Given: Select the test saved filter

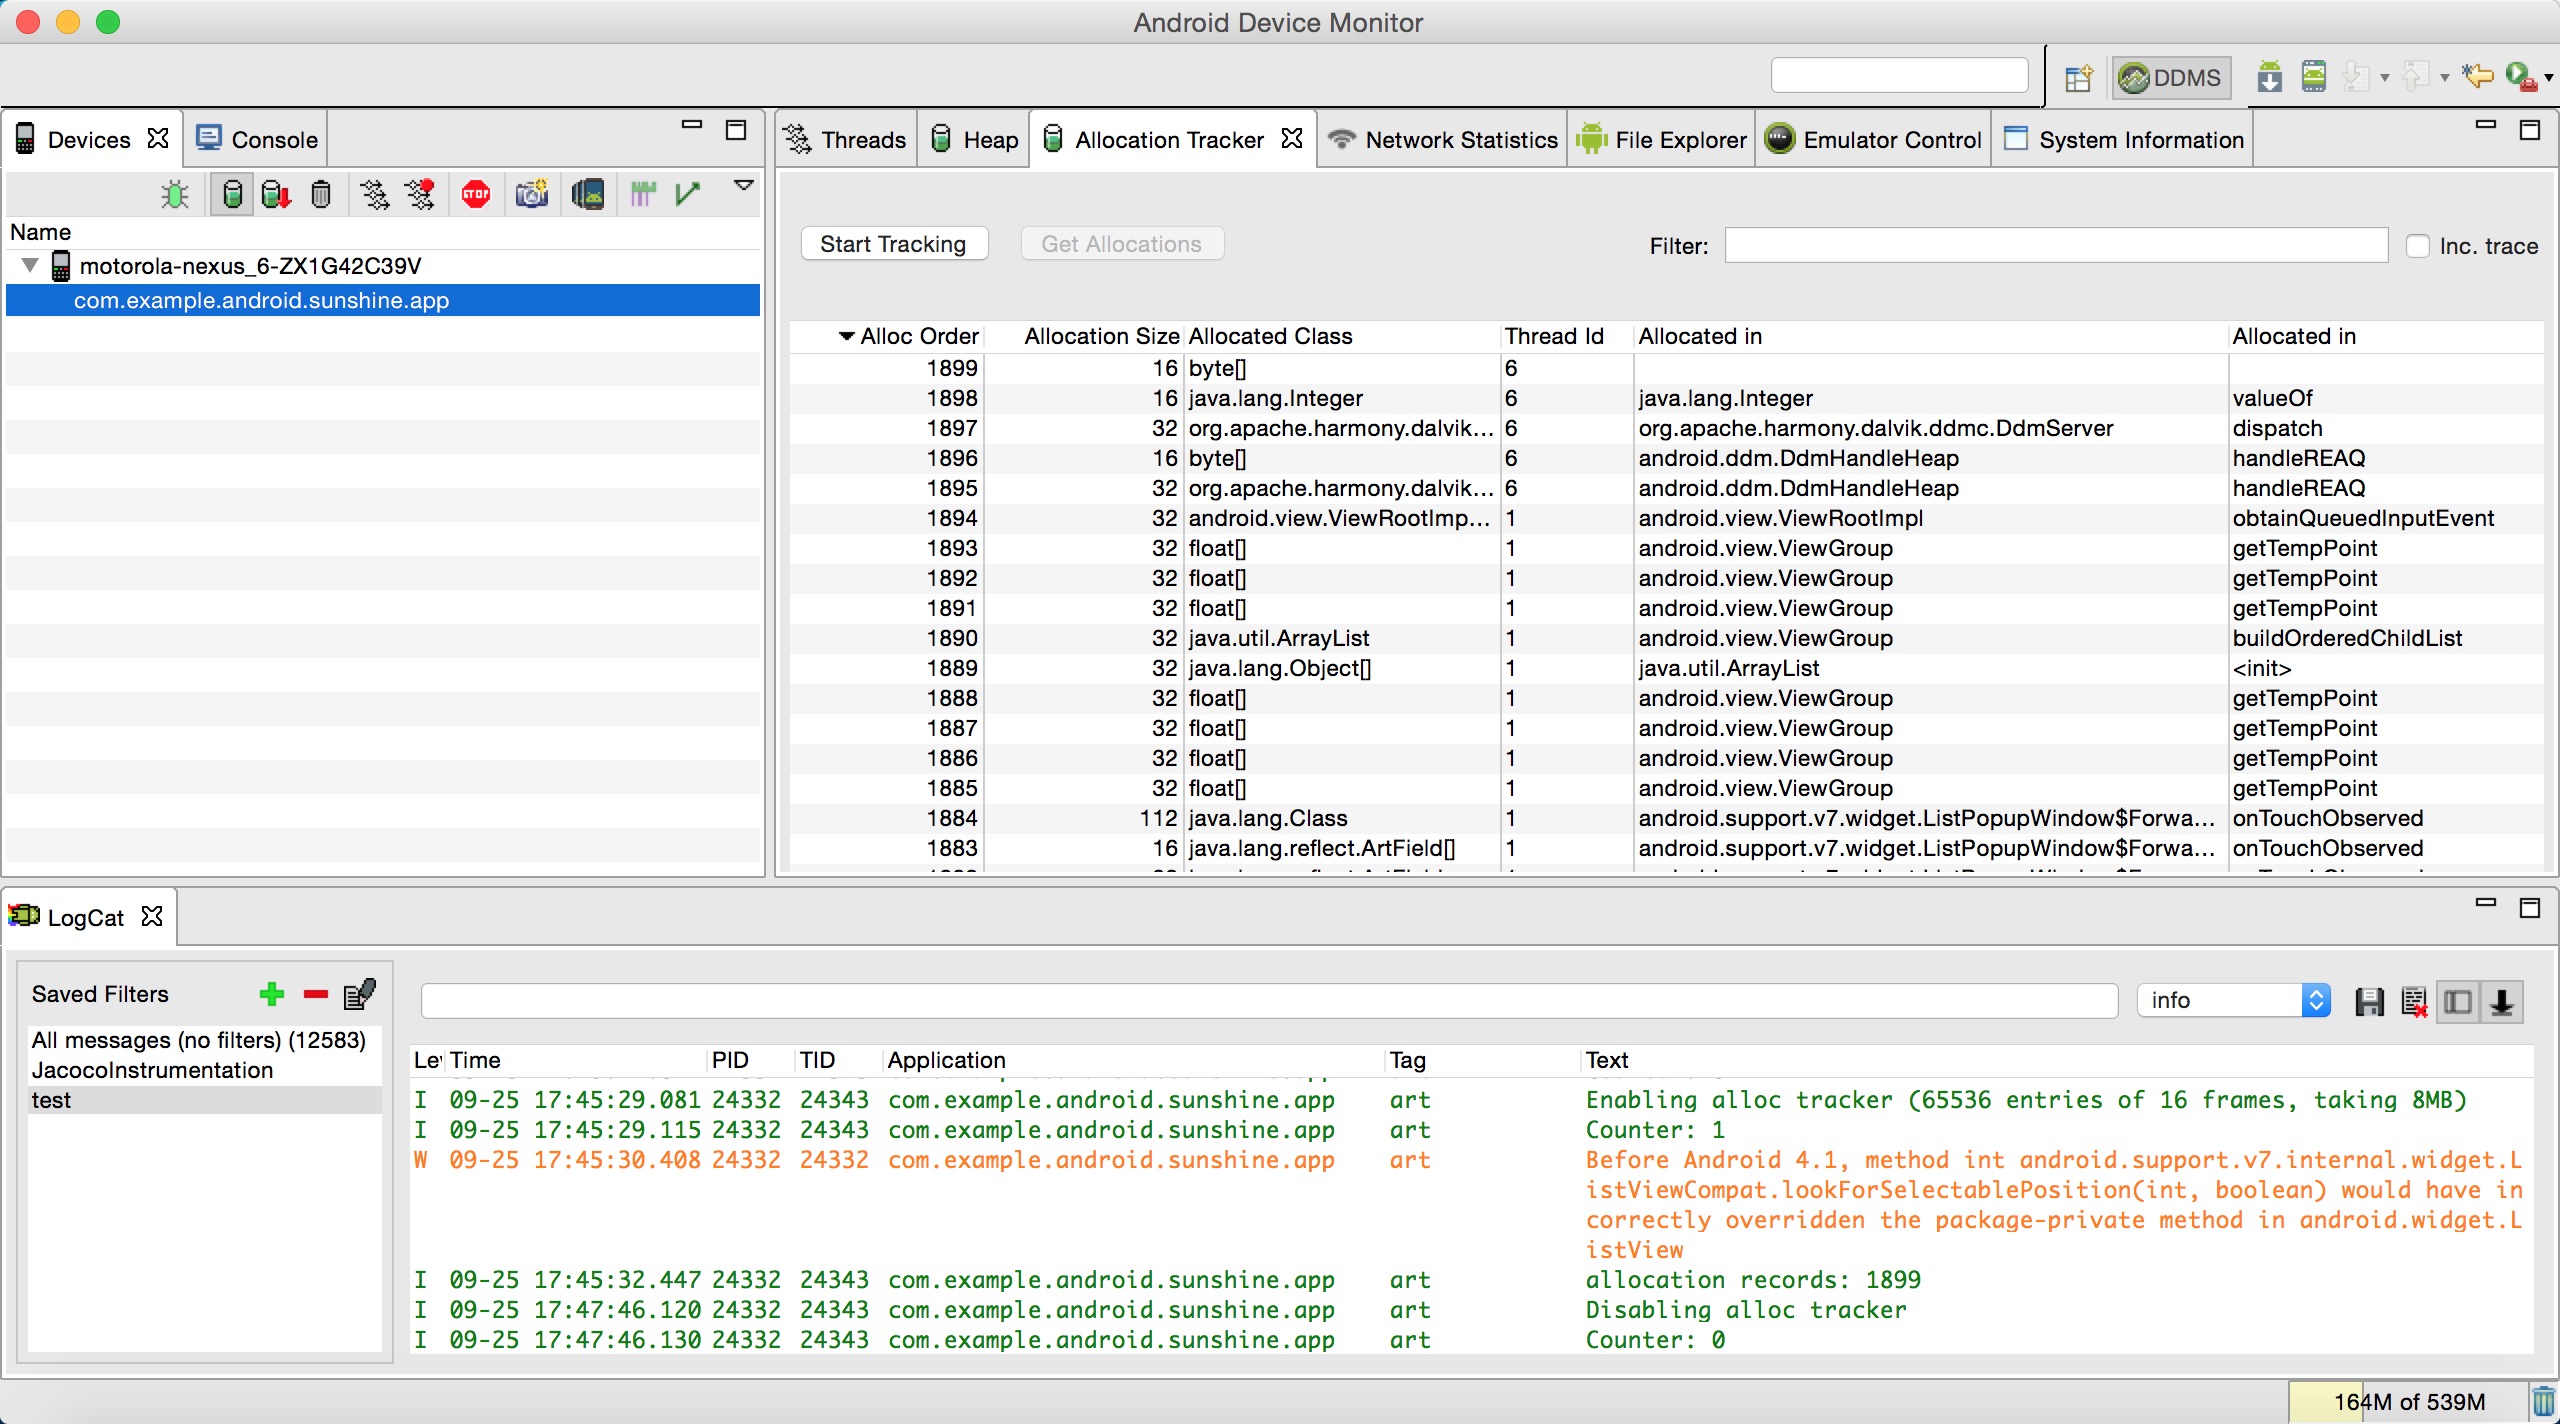Looking at the screenshot, I should (x=204, y=1100).
